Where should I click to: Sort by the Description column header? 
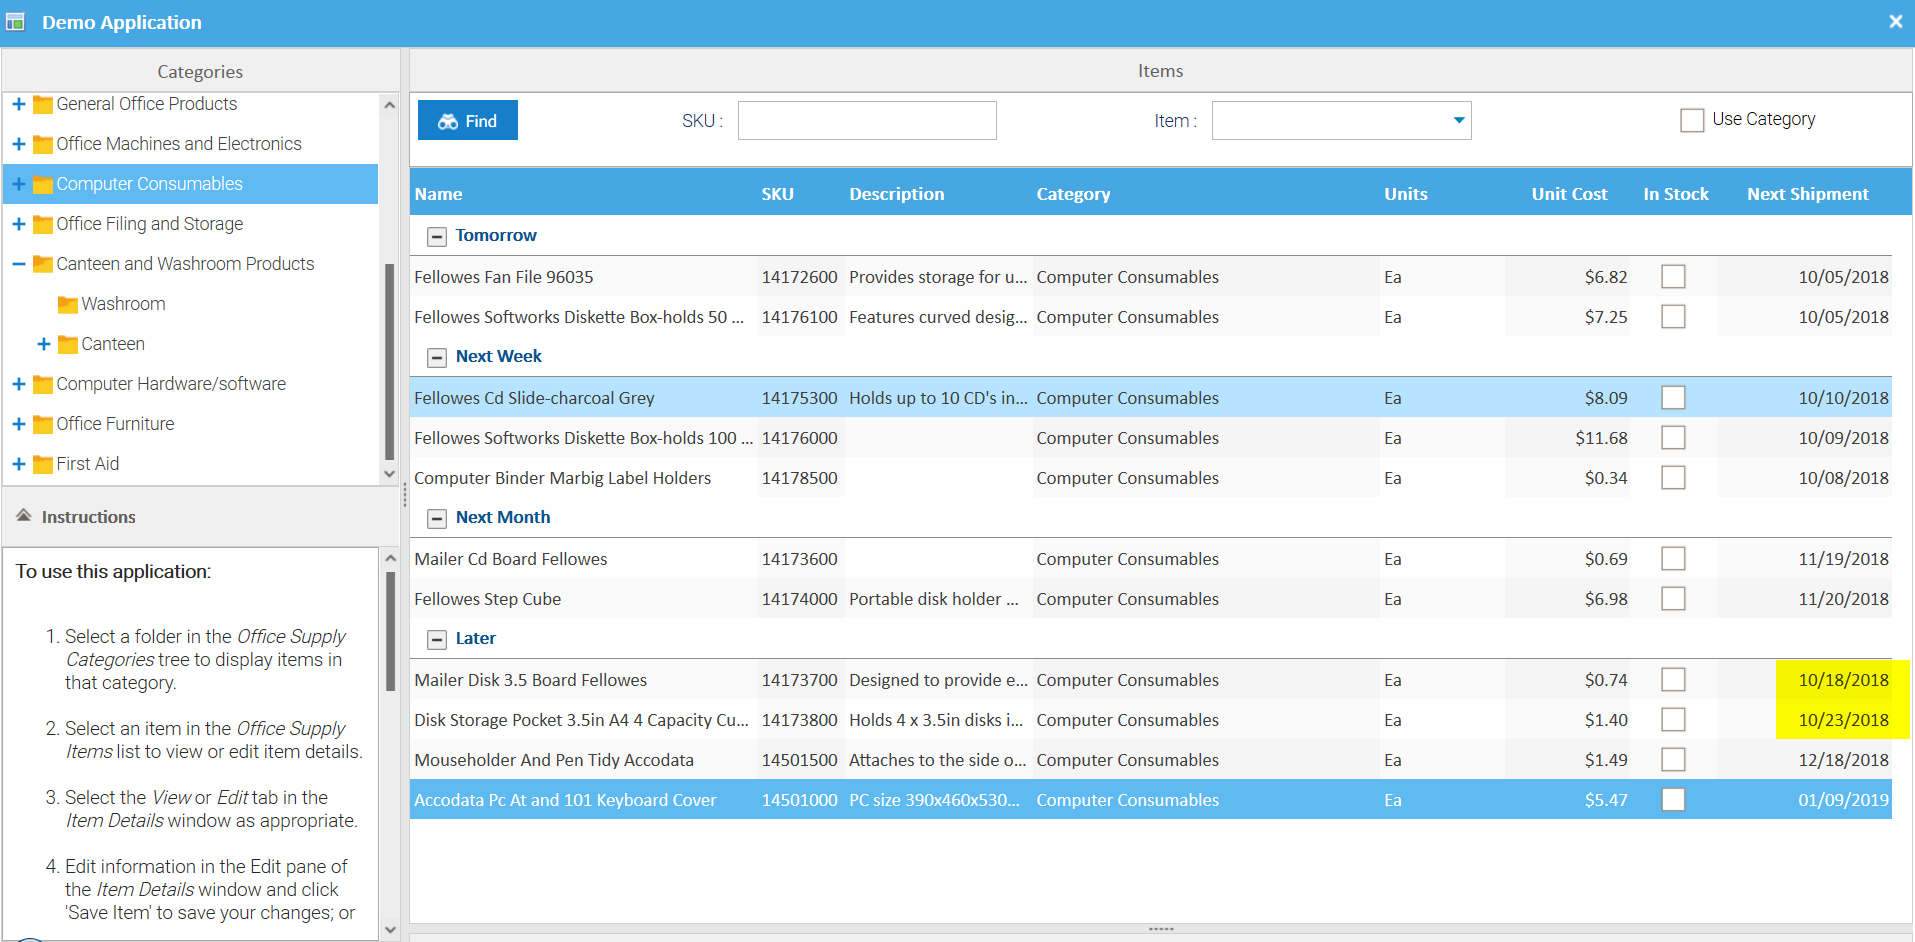tap(896, 194)
